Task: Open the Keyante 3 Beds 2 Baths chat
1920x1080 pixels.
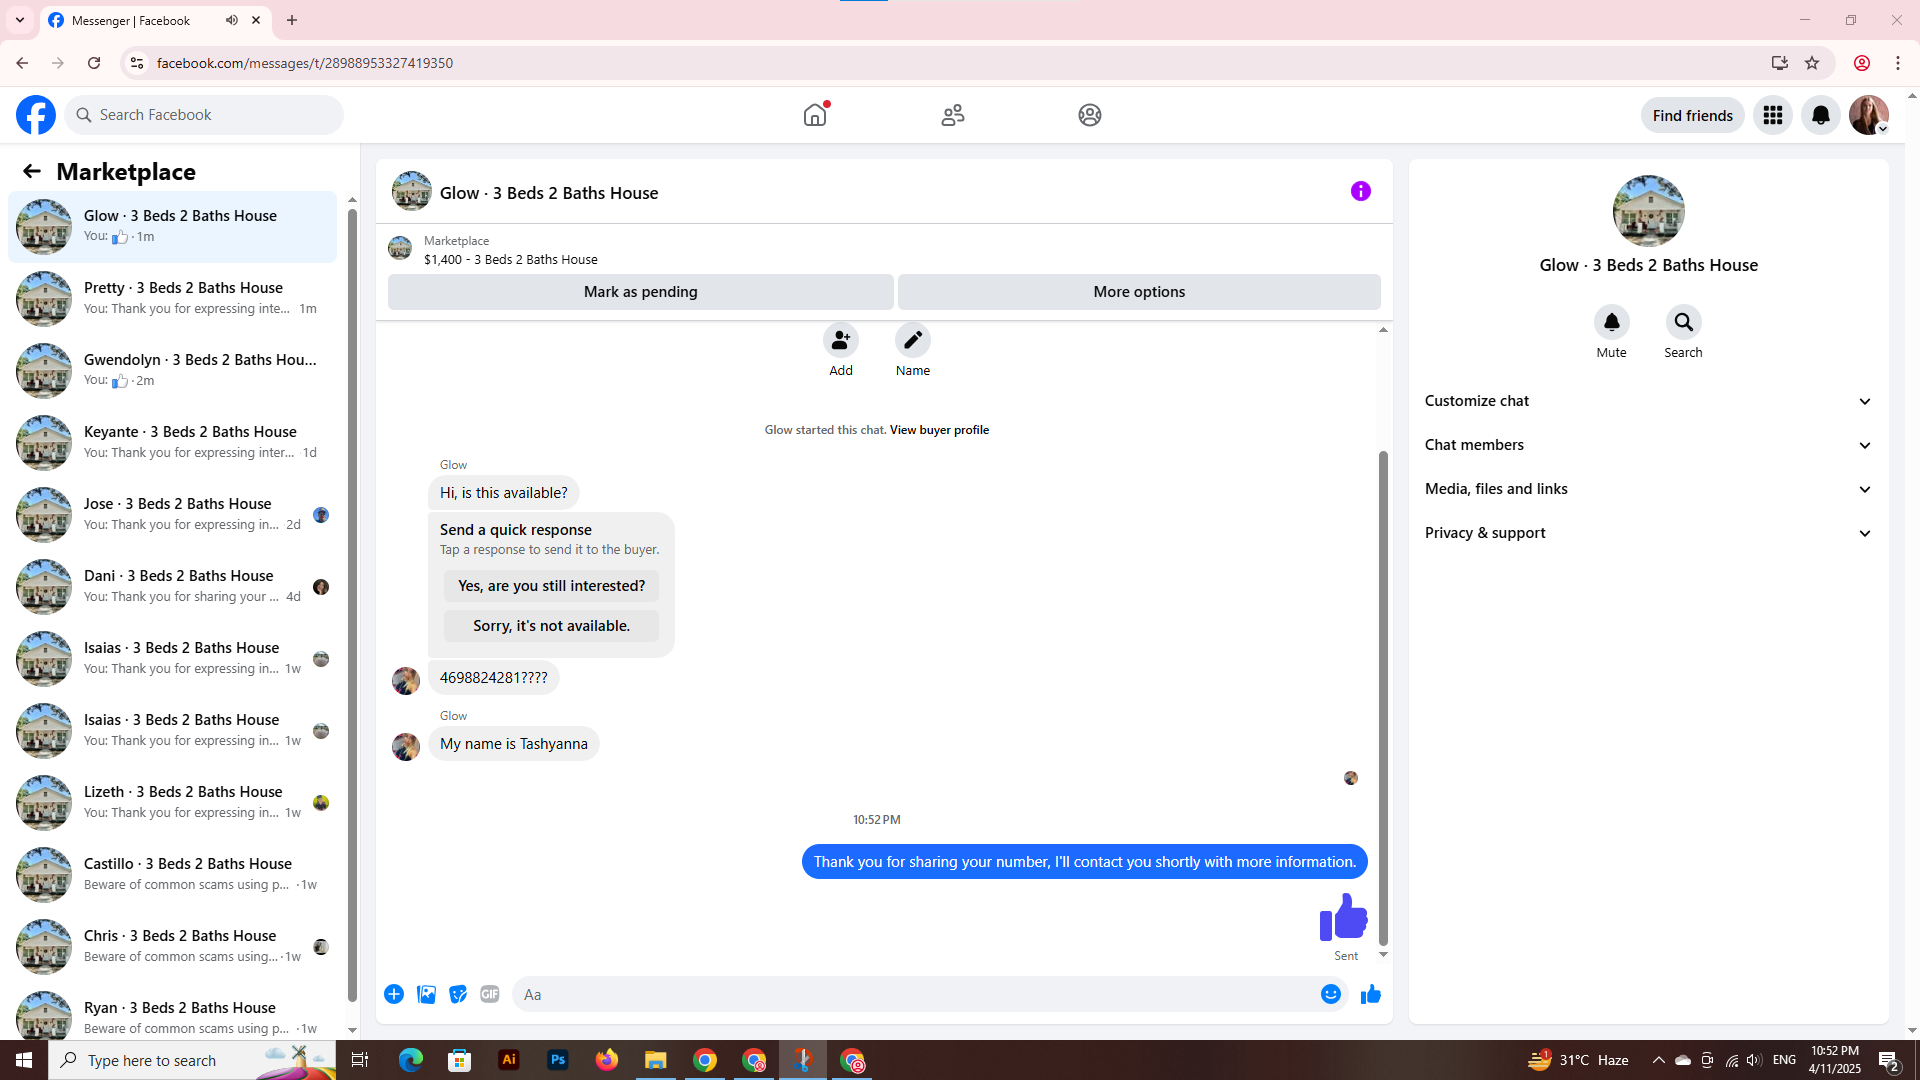Action: coord(173,442)
